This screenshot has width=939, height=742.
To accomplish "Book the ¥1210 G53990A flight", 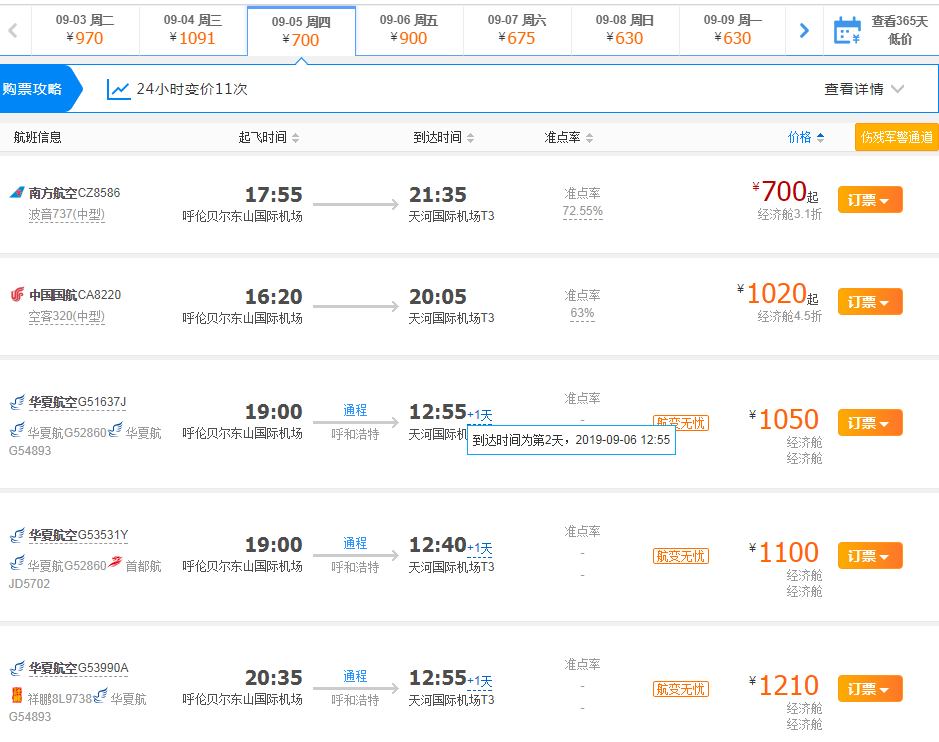I will [869, 689].
